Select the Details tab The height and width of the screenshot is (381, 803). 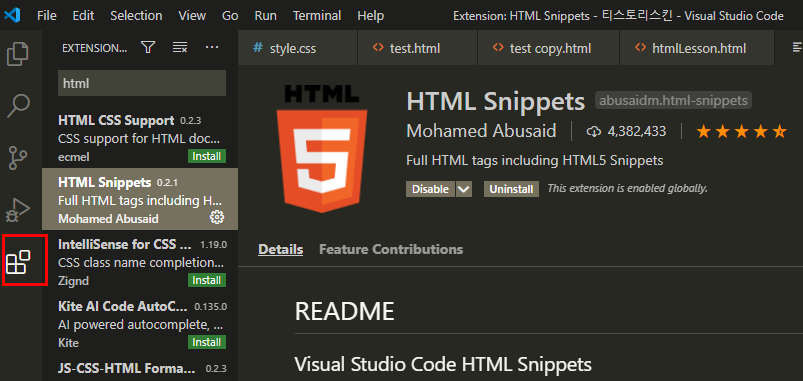(x=281, y=249)
